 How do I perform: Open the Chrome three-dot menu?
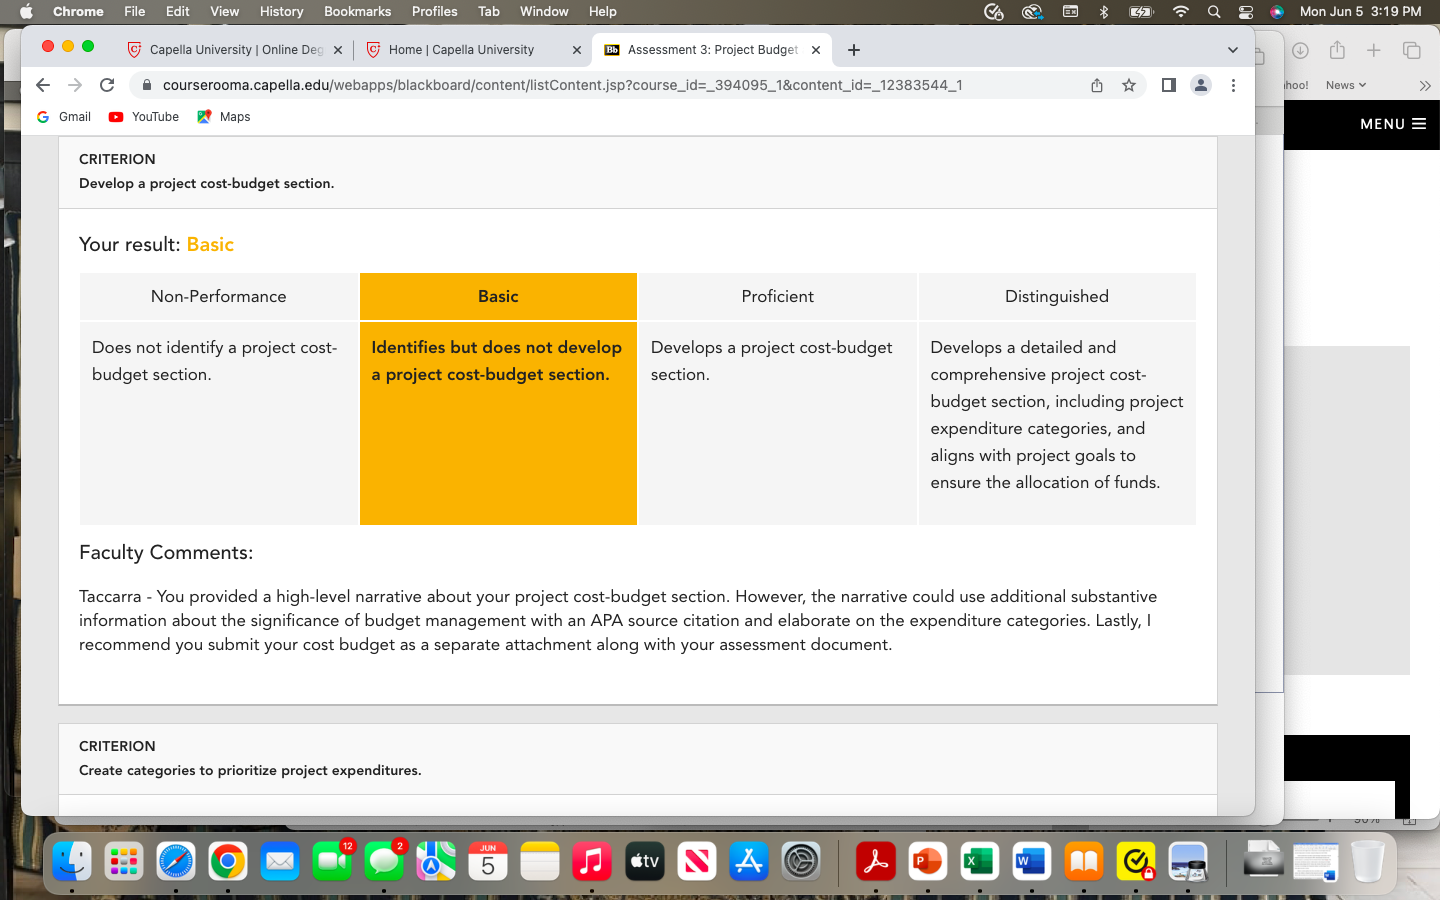coord(1233,85)
